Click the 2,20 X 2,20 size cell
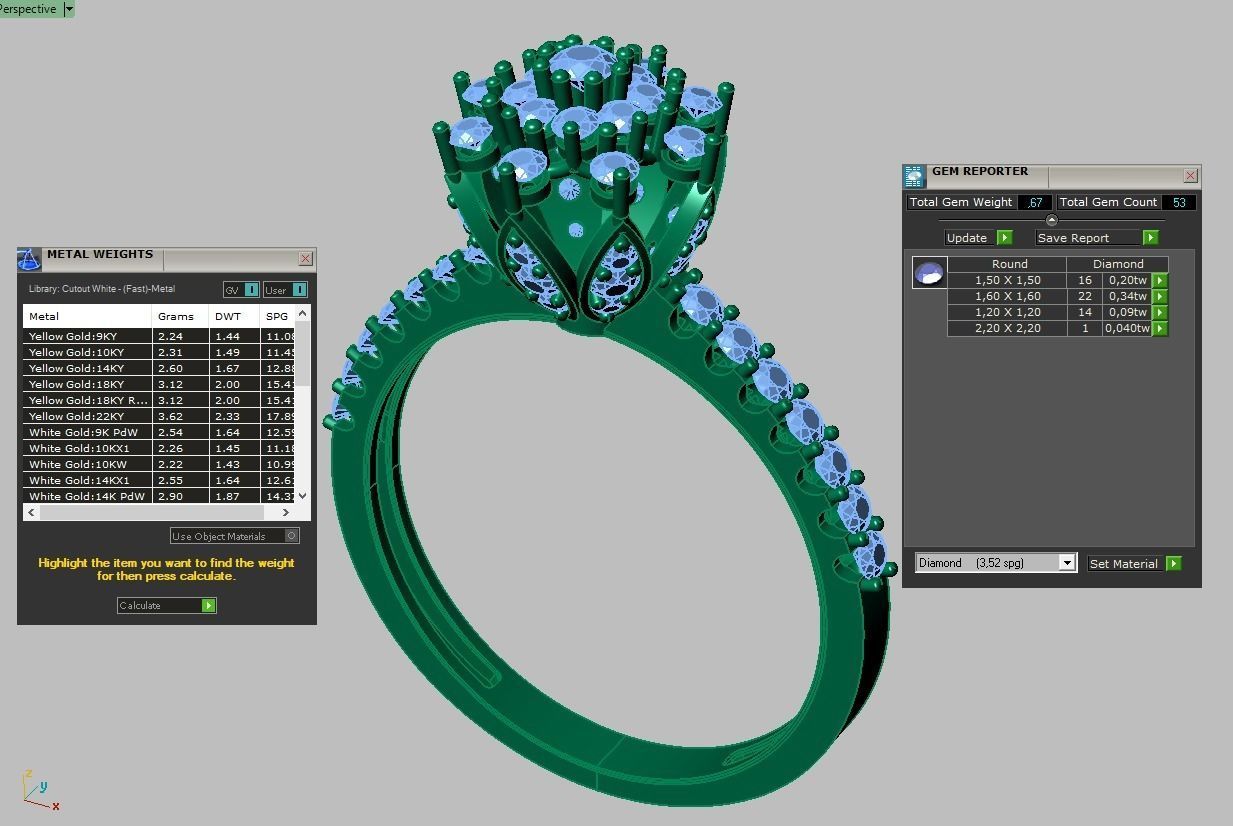 (1007, 328)
